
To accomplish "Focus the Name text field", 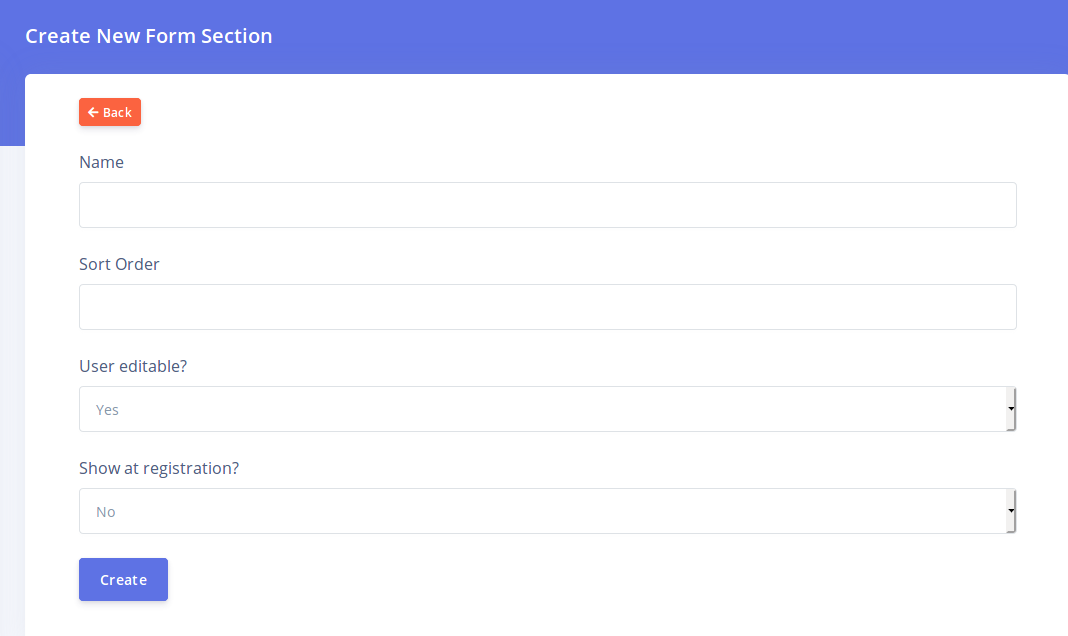I will click(547, 205).
